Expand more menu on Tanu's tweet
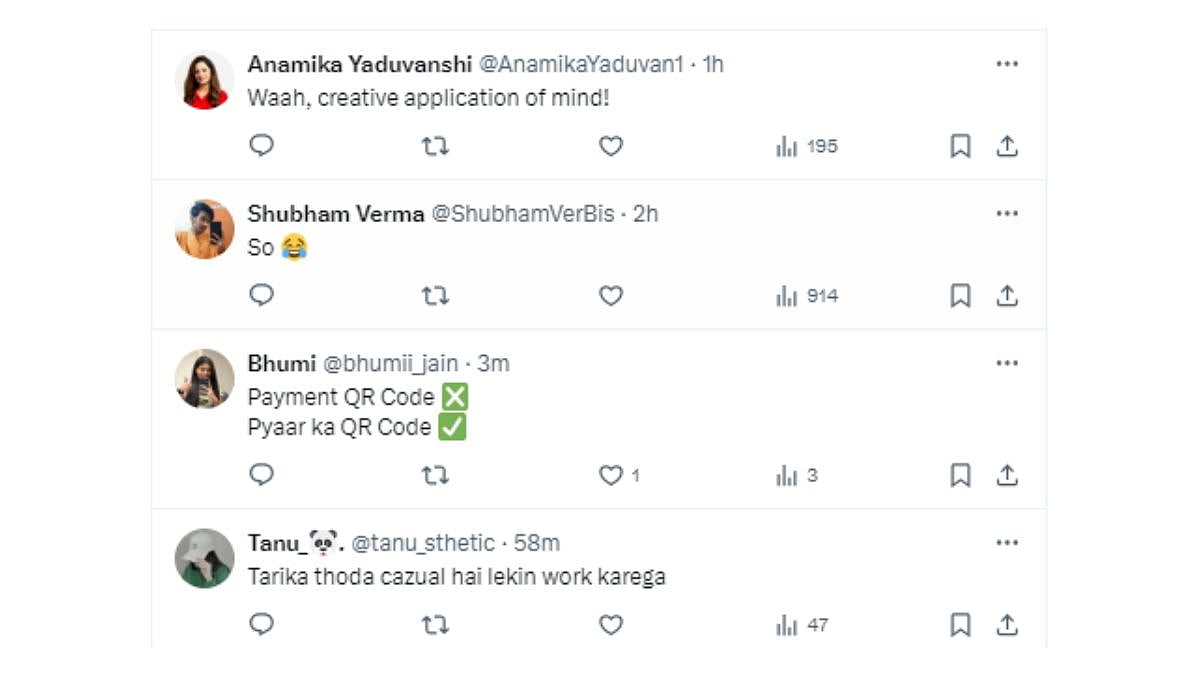The width and height of the screenshot is (1200, 675). (x=1007, y=543)
